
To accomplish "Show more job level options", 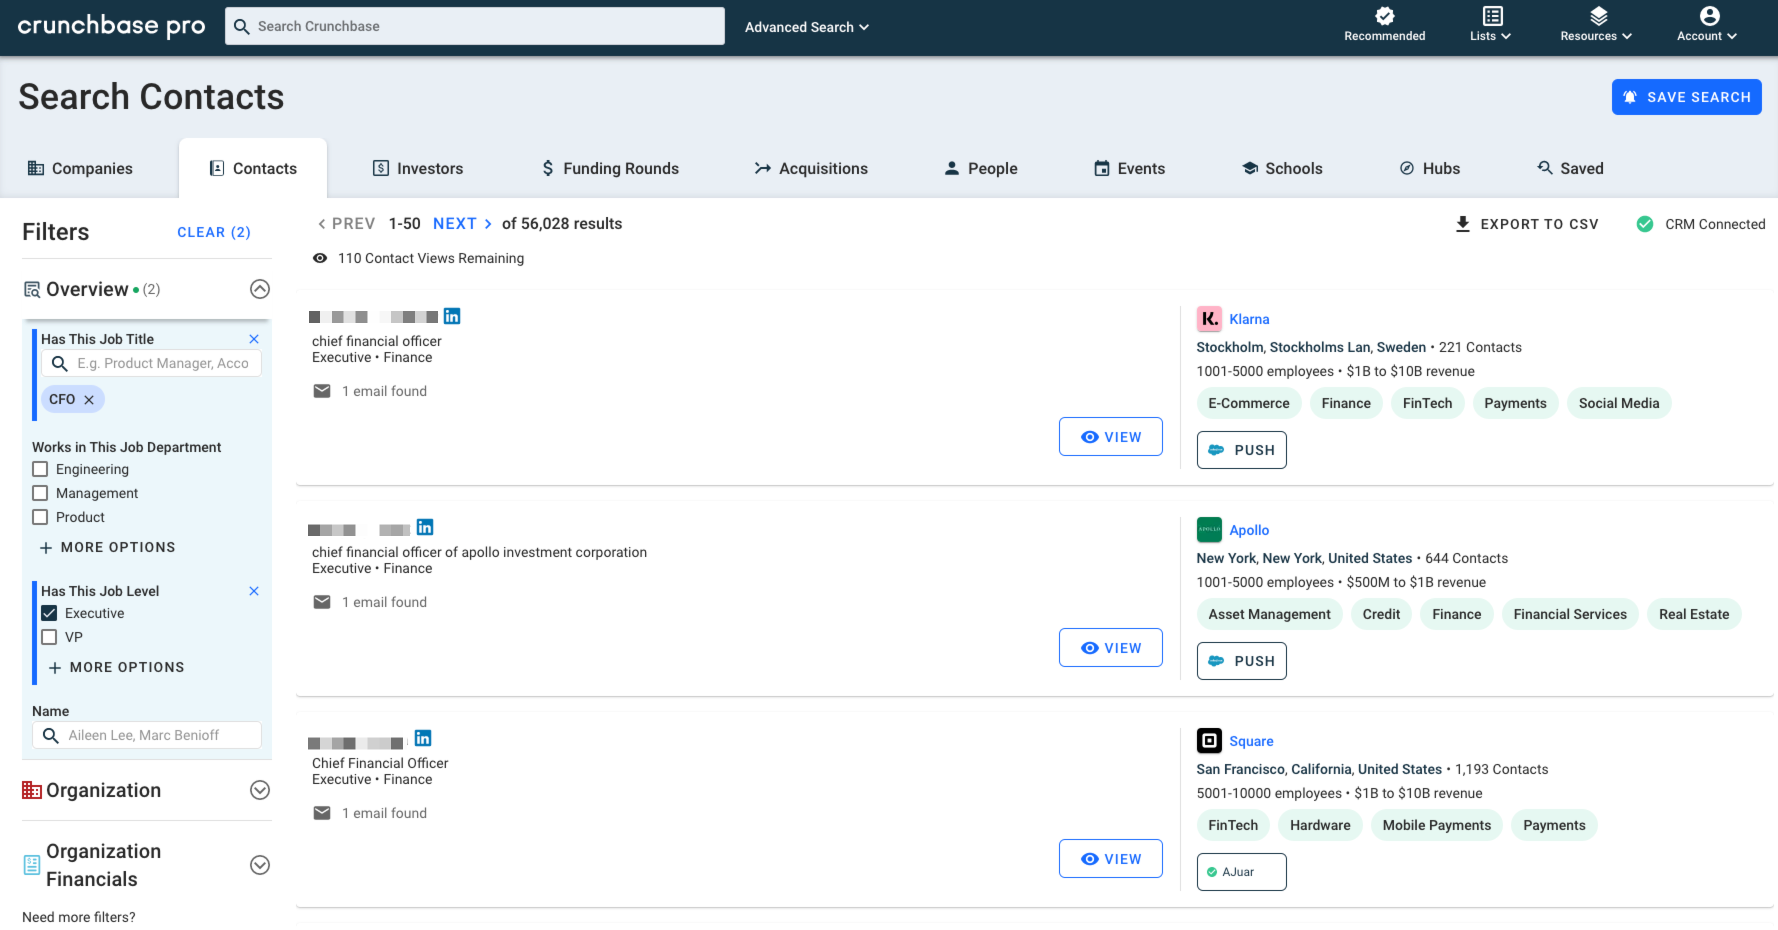I will click(x=116, y=667).
